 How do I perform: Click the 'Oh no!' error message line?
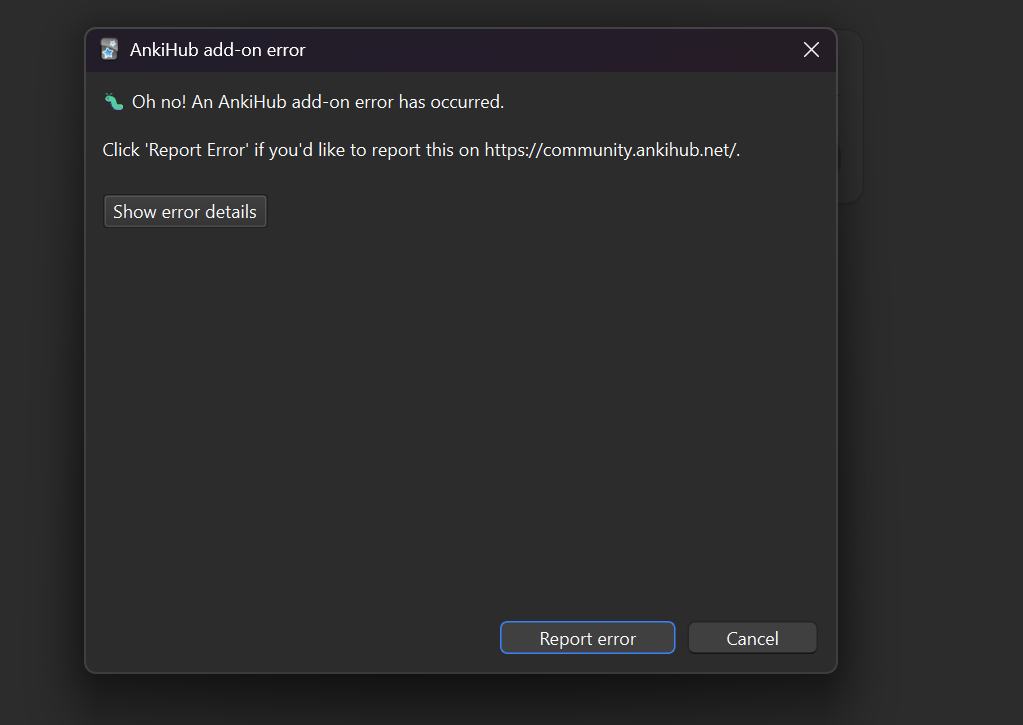[x=317, y=101]
